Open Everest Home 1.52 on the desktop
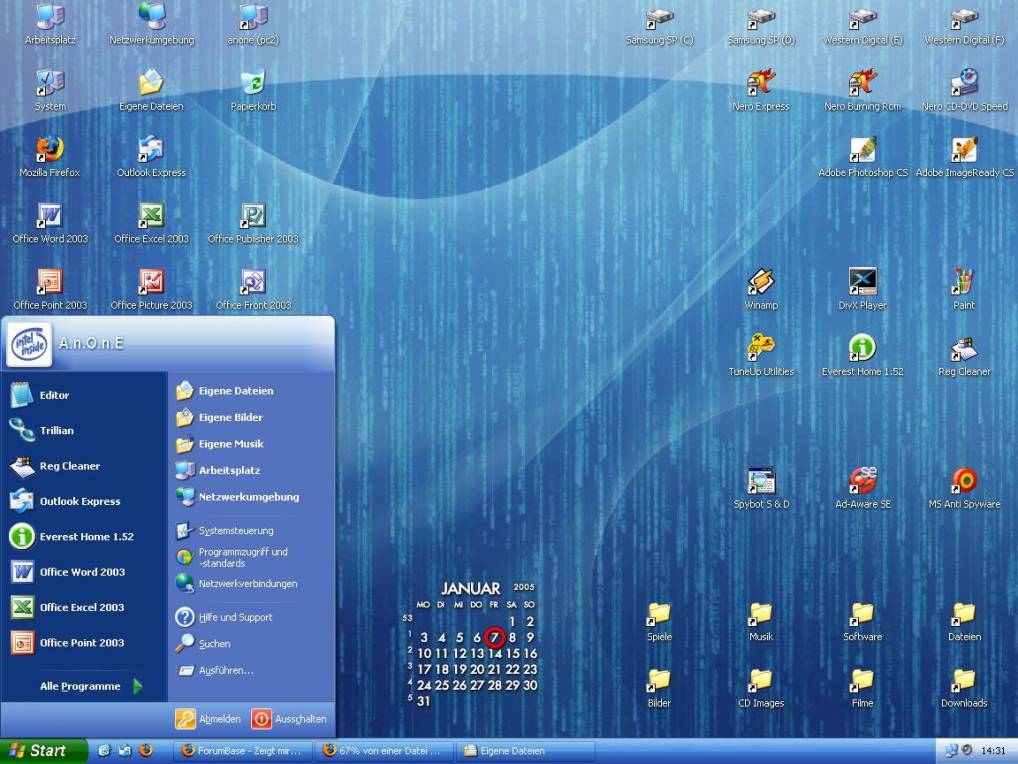This screenshot has height=764, width=1018. click(x=862, y=355)
